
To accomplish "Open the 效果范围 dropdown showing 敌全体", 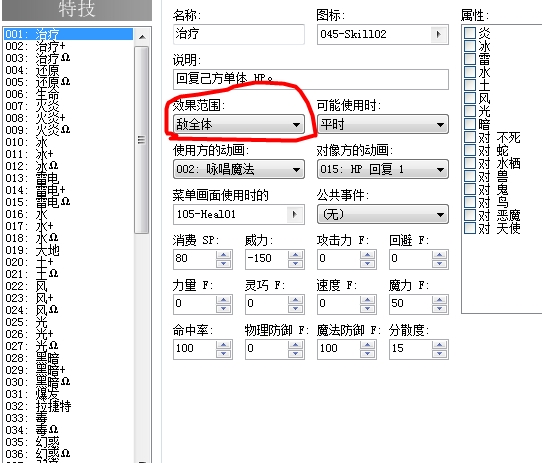I will click(x=239, y=124).
